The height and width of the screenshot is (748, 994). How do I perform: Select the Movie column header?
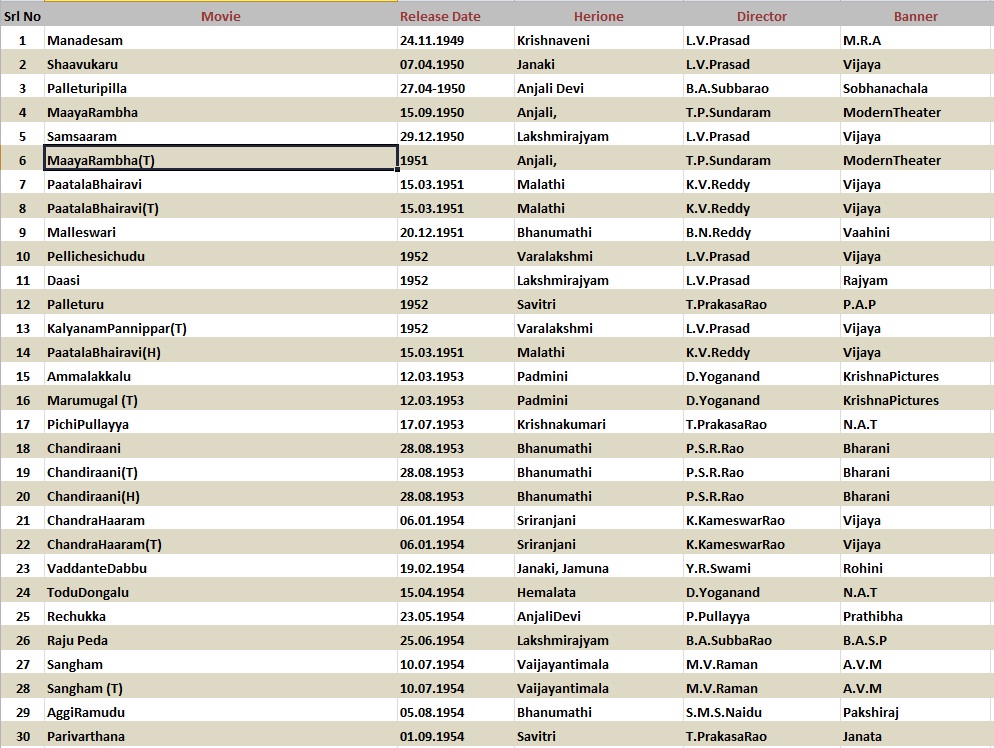tap(221, 16)
